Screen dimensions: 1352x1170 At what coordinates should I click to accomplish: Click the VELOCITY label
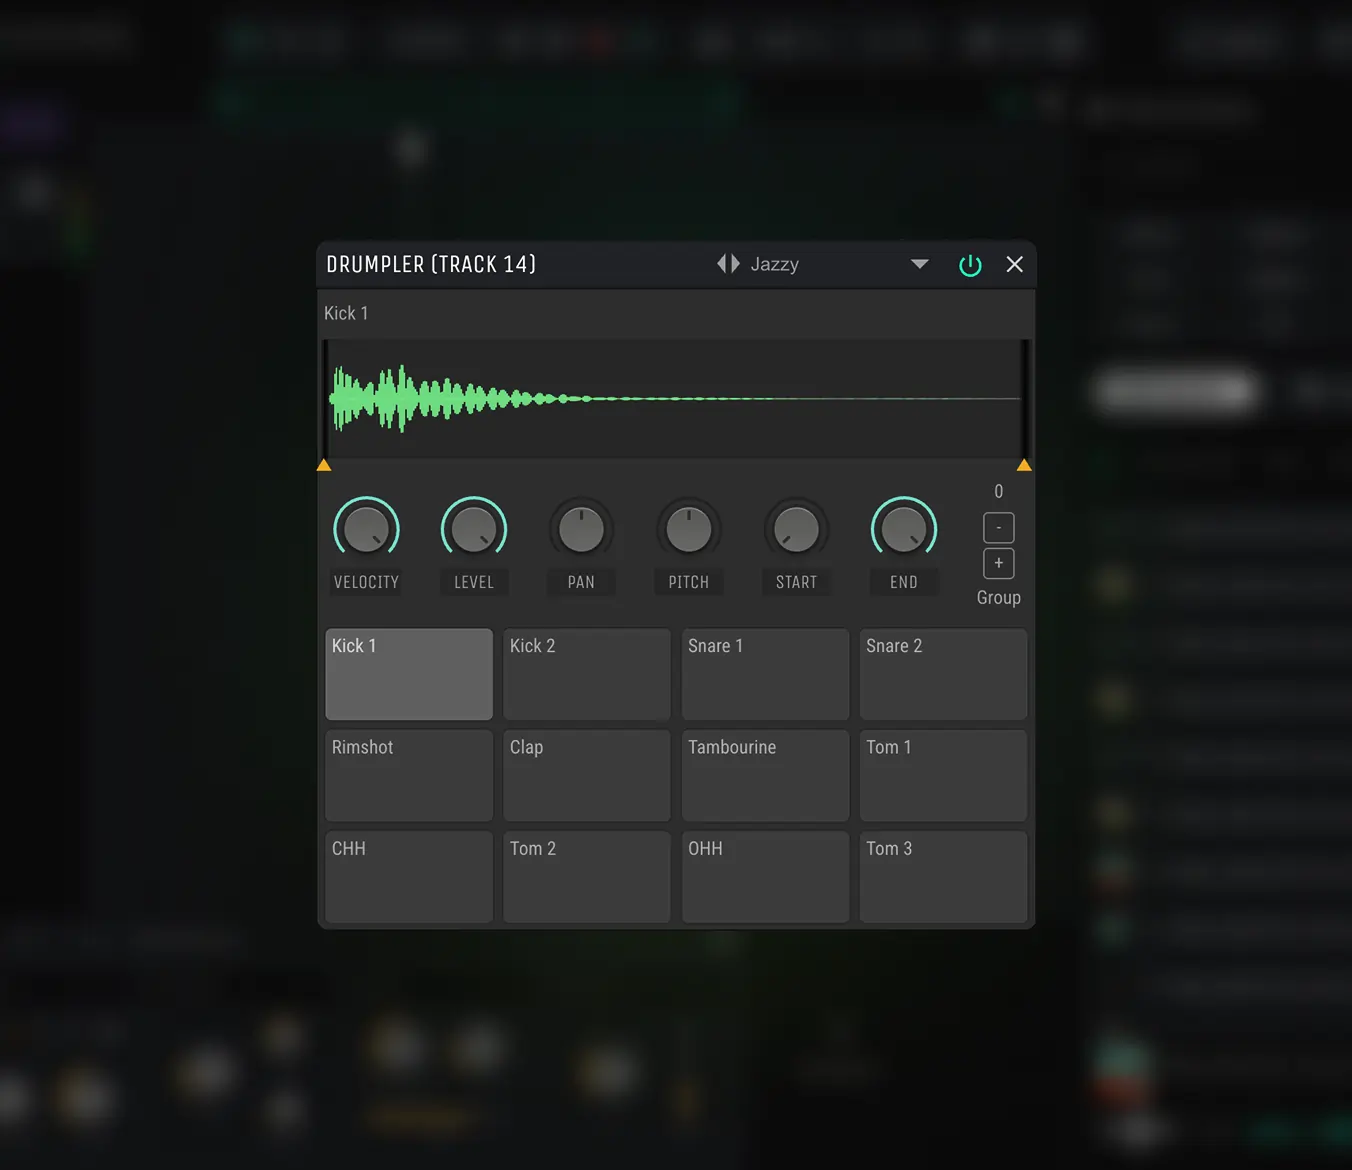(x=366, y=582)
